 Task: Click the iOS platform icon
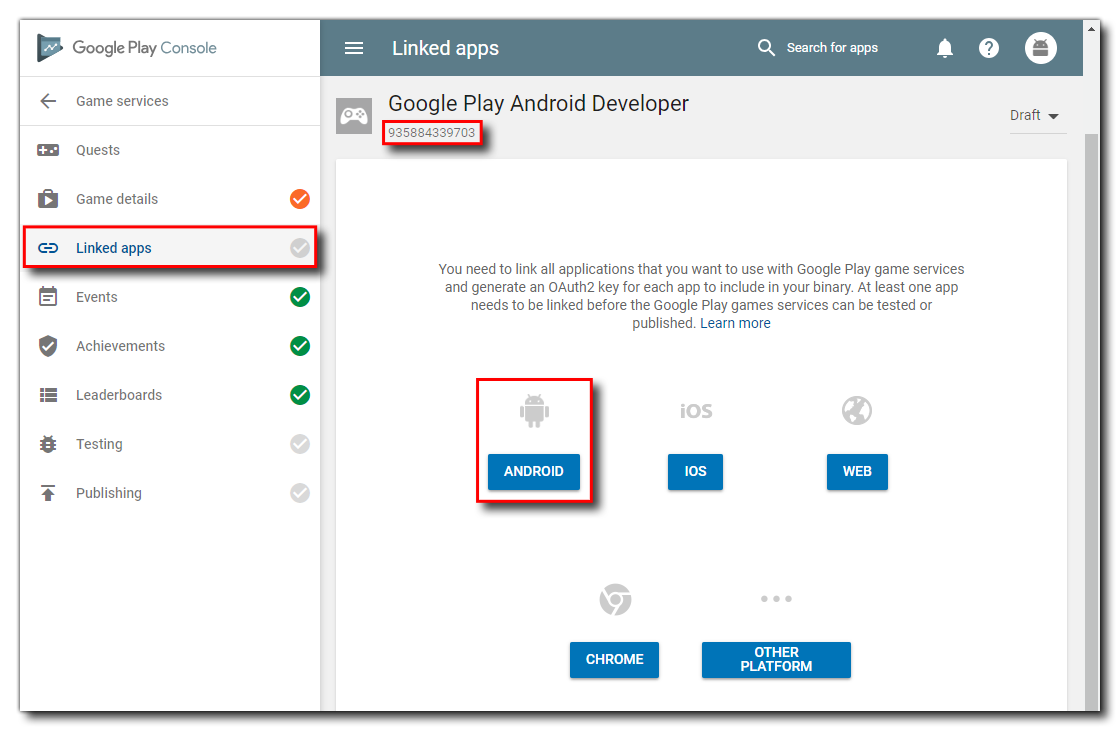click(x=696, y=411)
